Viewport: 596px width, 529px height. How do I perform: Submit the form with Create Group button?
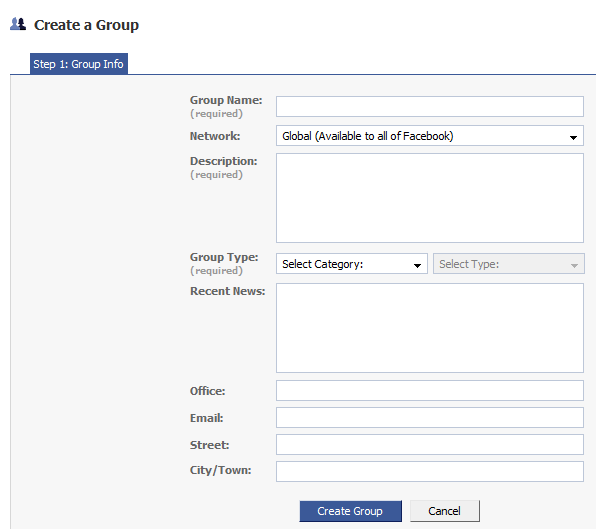click(x=350, y=511)
